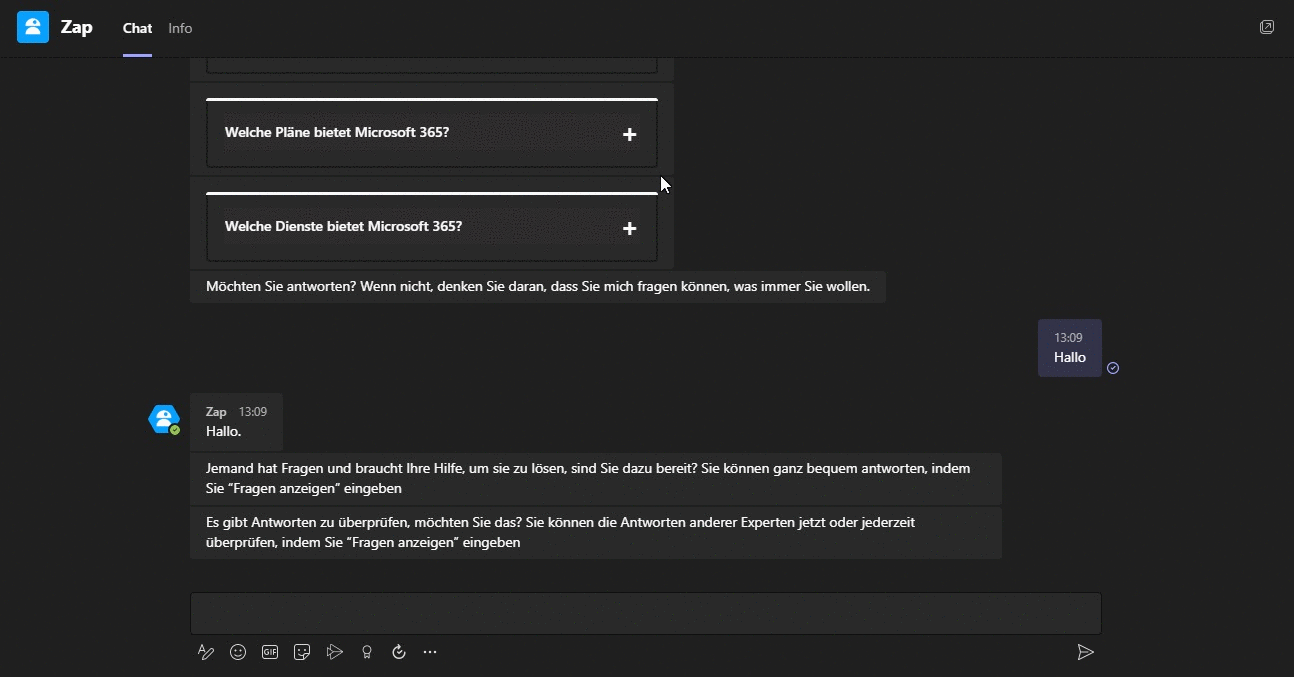Click the 13:09 timestamp in sent bubble
Image resolution: width=1294 pixels, height=677 pixels.
(x=1068, y=338)
